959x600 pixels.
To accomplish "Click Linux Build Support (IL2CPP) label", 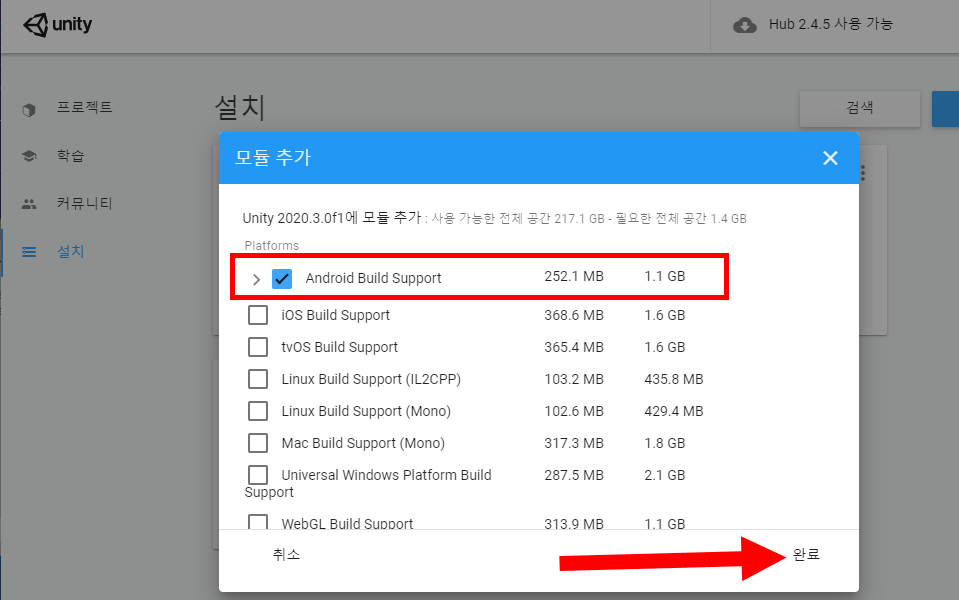I will click(x=371, y=379).
